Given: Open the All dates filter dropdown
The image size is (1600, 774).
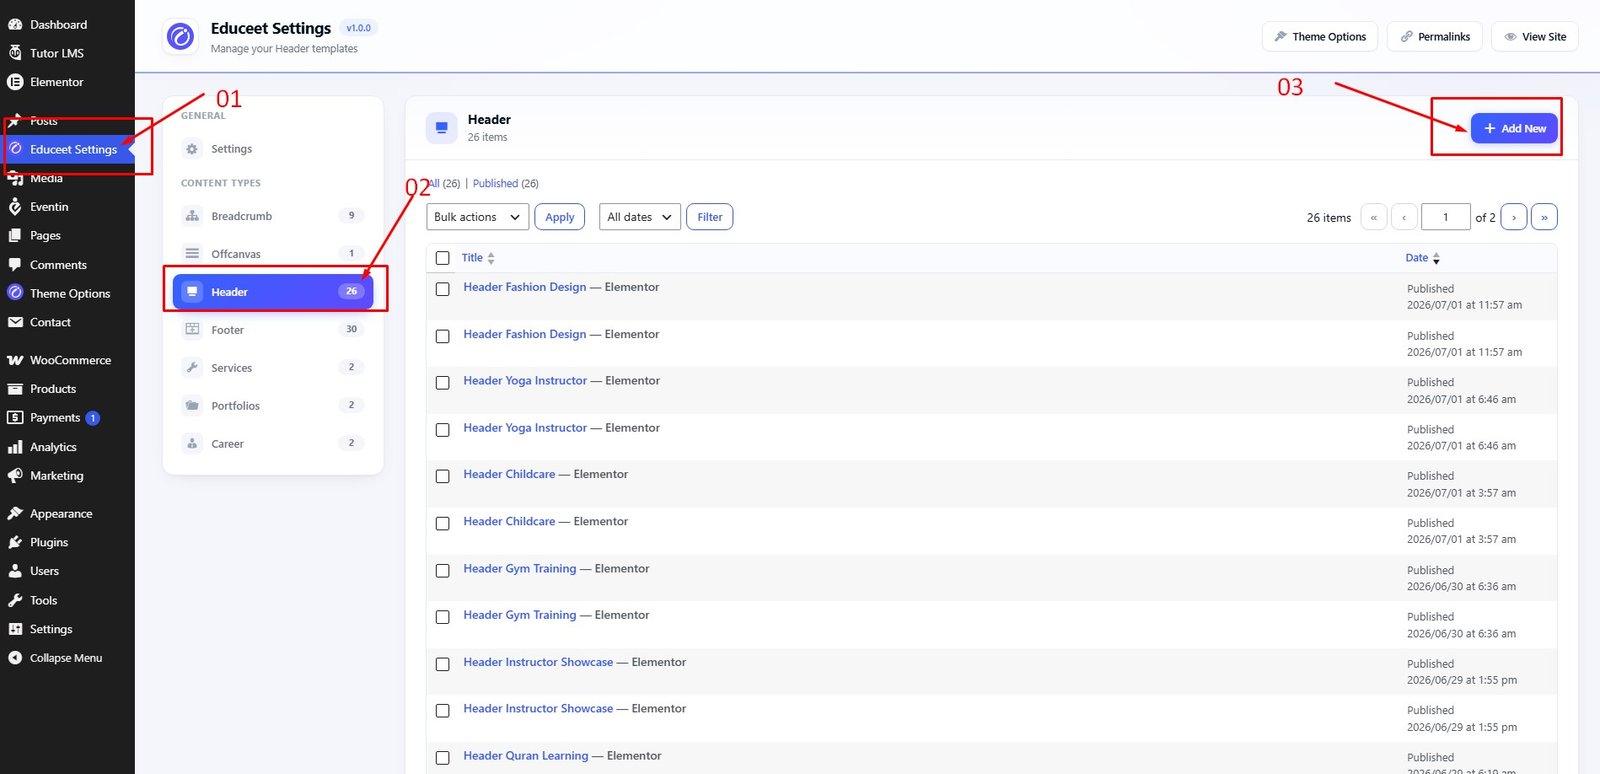Looking at the screenshot, I should coord(640,217).
